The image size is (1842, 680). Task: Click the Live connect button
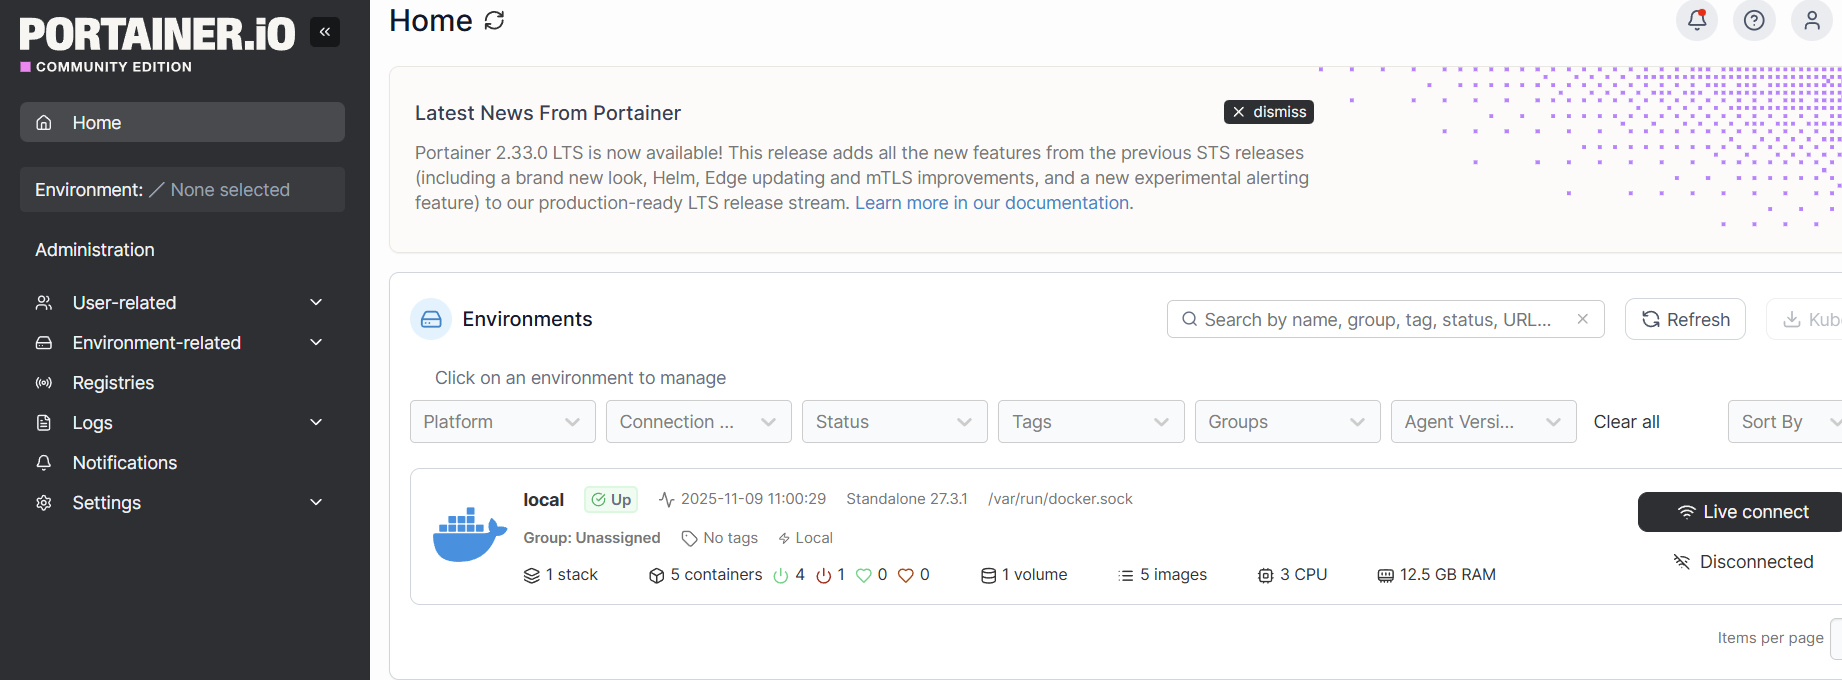point(1741,512)
